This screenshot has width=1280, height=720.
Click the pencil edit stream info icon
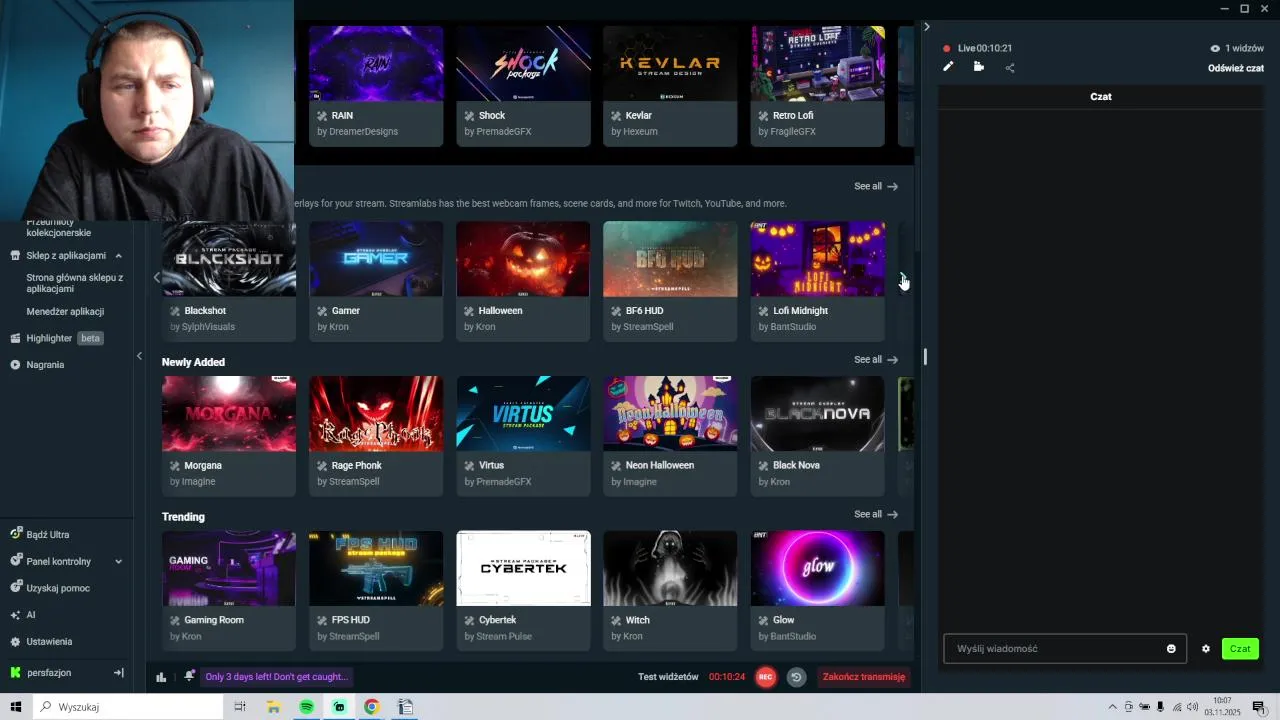948,67
